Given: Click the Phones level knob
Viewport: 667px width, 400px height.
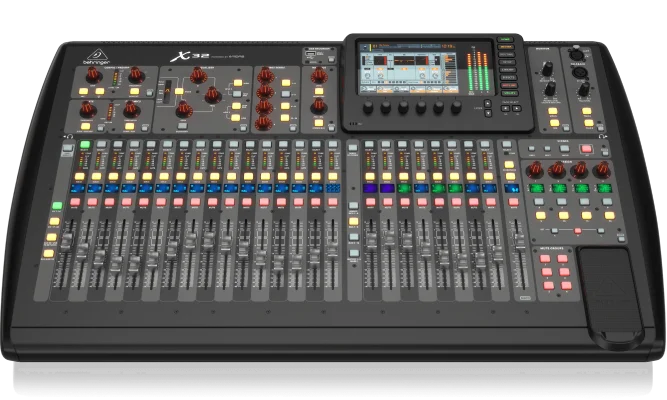Looking at the screenshot, I should (550, 89).
